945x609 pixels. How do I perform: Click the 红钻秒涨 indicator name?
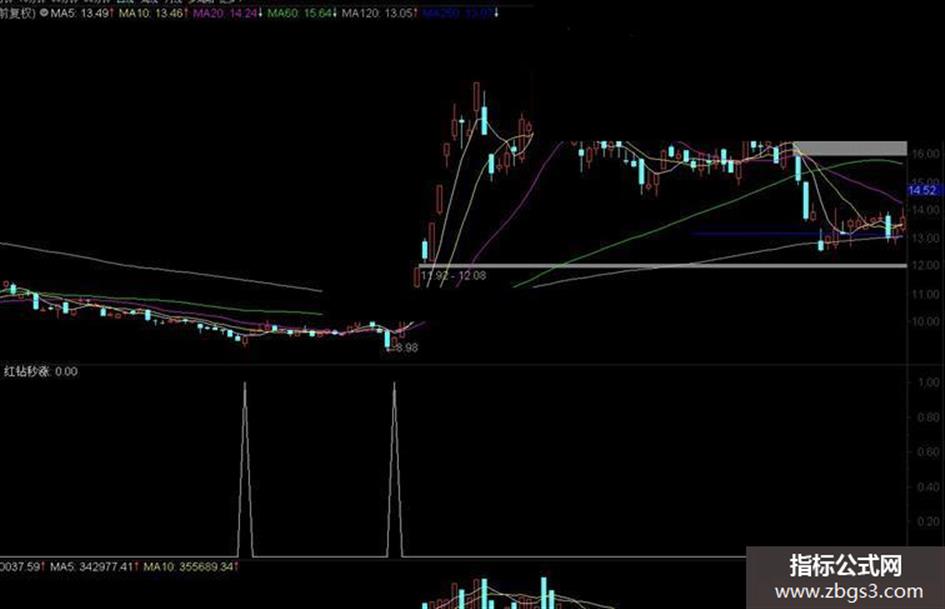pos(27,371)
